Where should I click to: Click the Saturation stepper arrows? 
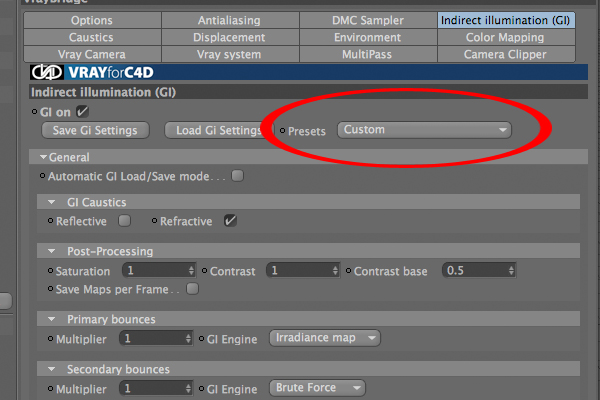point(191,271)
